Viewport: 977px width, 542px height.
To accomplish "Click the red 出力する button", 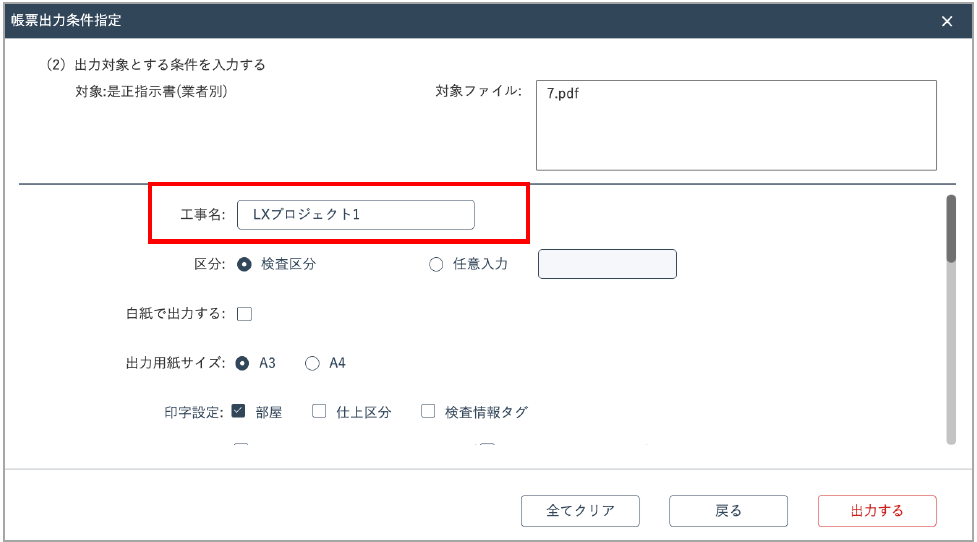I will tap(877, 510).
